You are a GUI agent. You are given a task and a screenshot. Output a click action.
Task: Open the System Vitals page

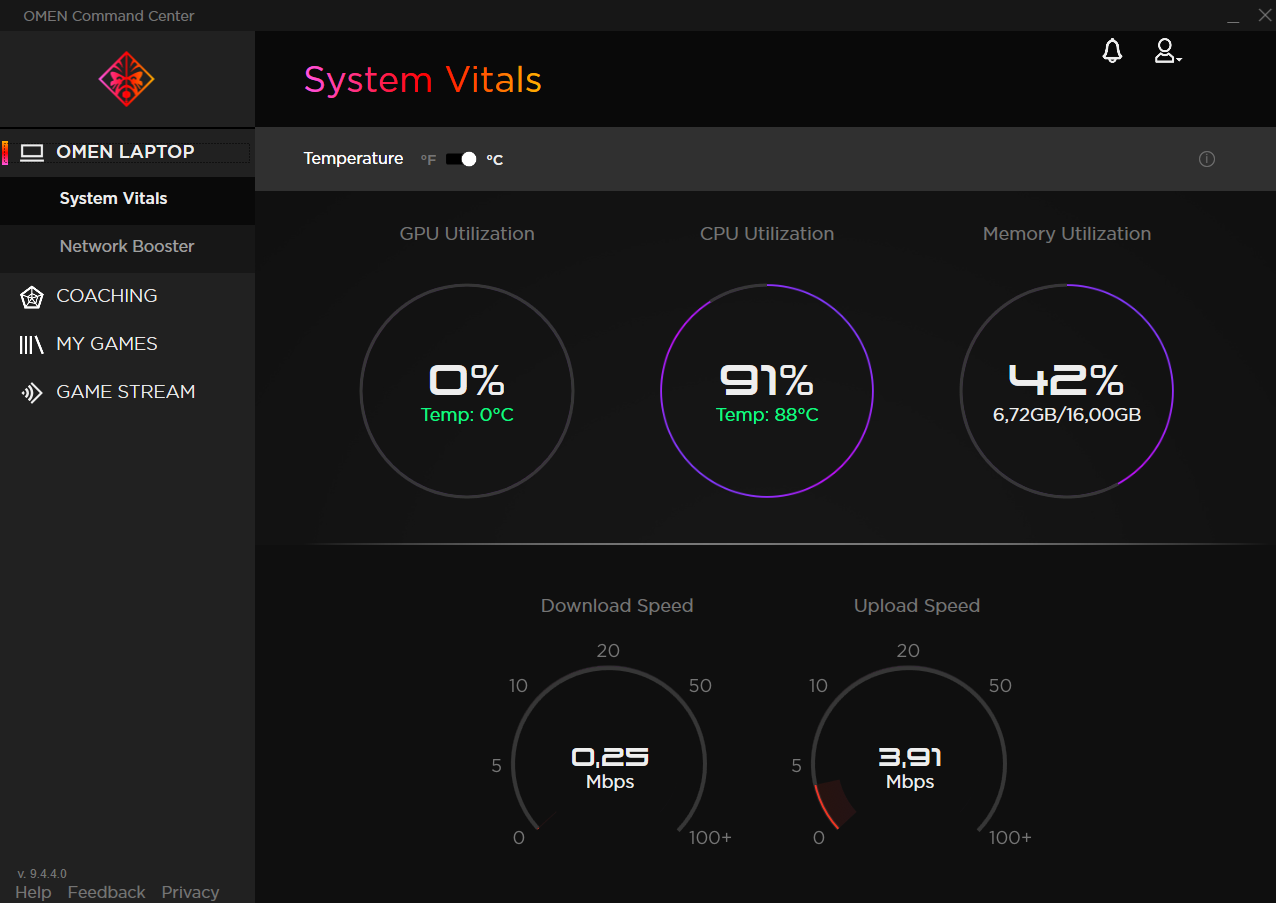click(127, 199)
